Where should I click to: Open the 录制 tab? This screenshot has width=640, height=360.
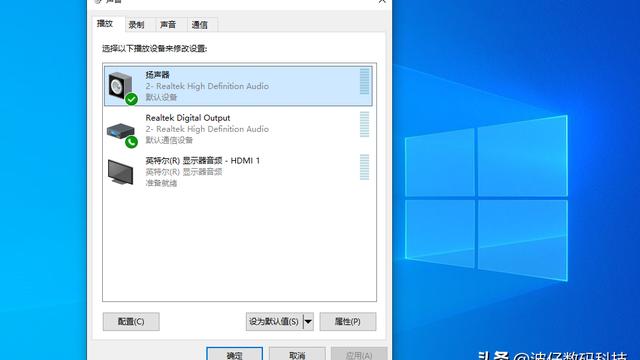[x=136, y=24]
